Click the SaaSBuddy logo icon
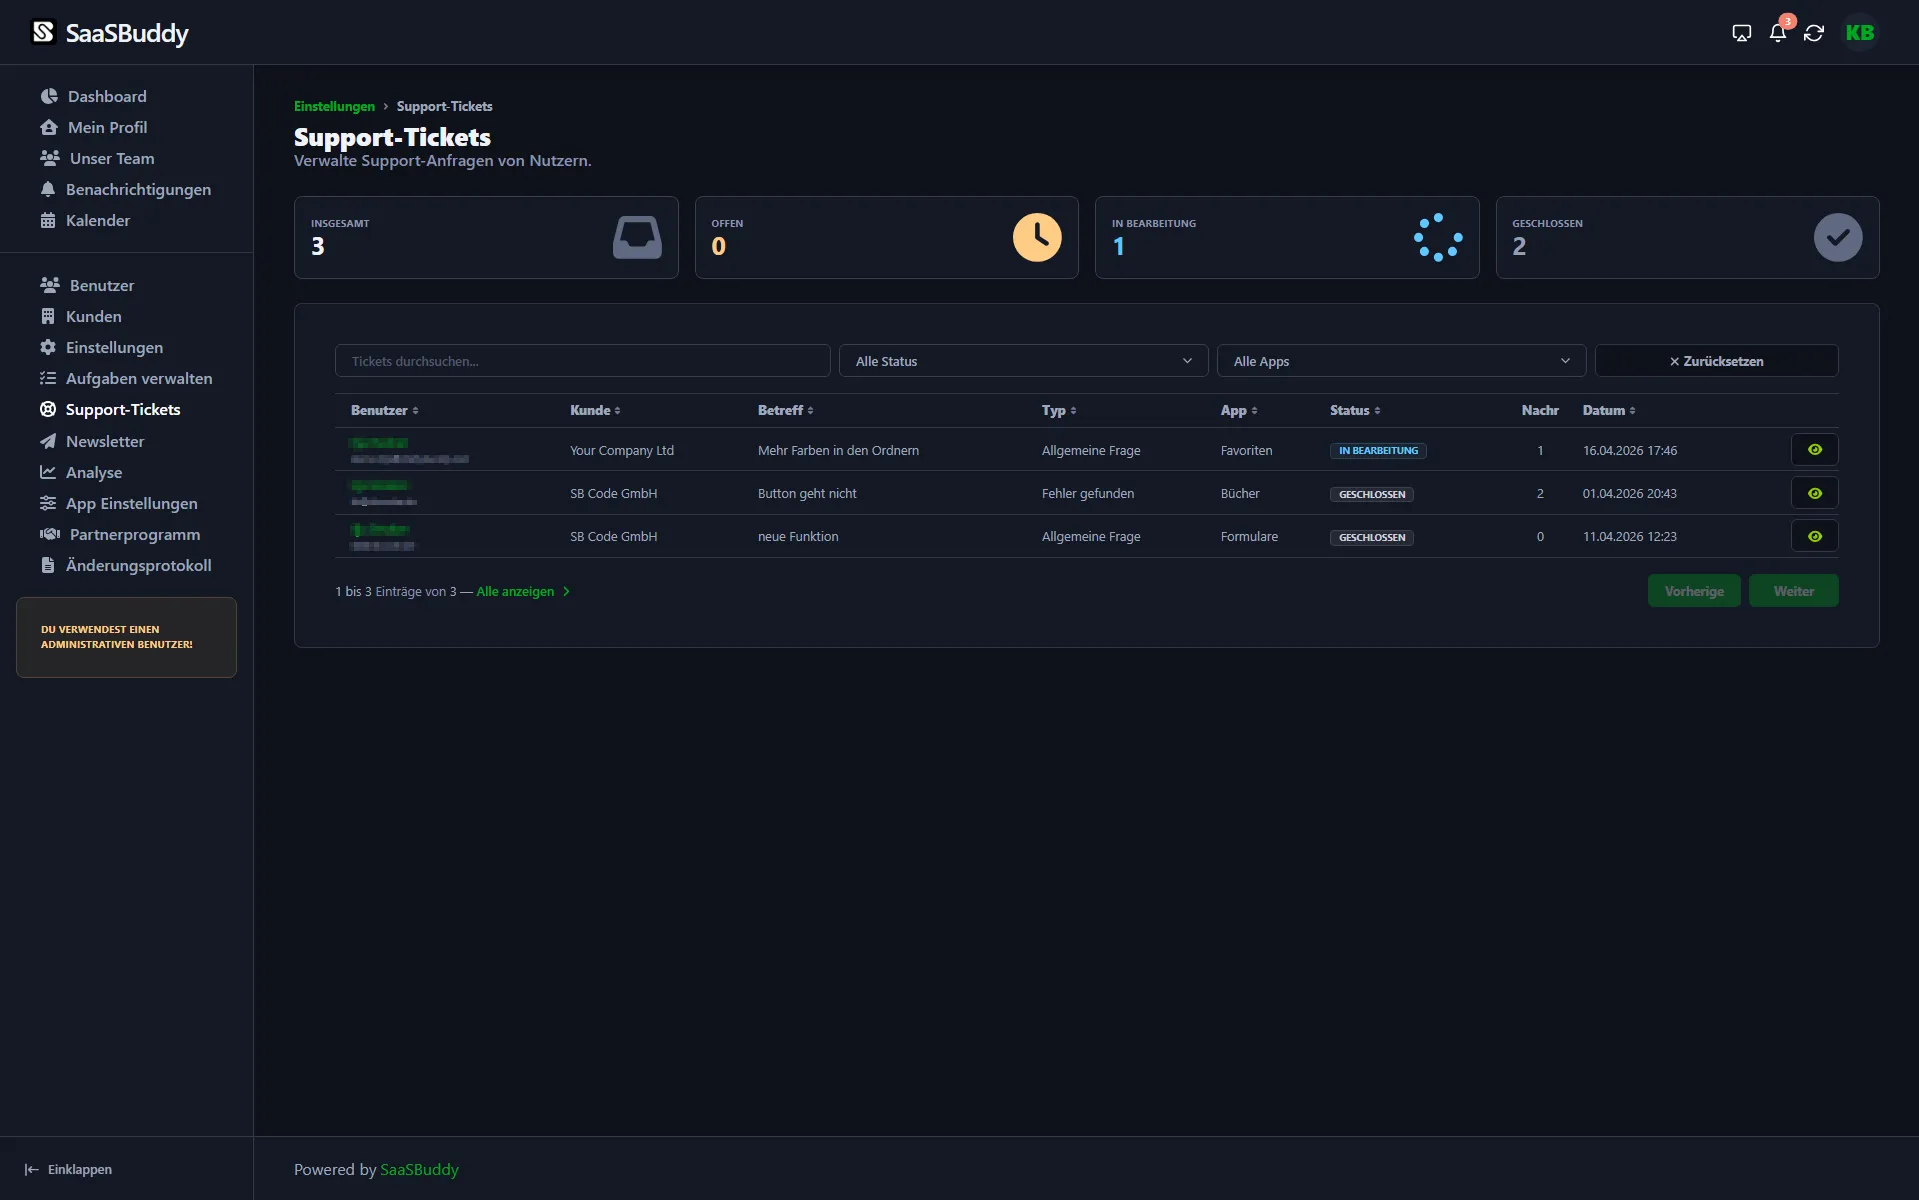Screen dimensions: 1919x1200 [x=43, y=32]
